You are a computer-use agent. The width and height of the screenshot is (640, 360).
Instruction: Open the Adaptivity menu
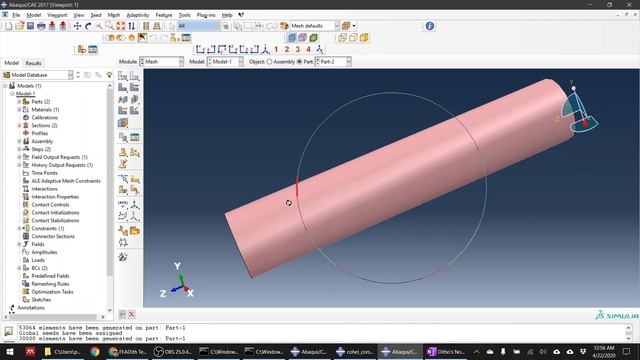[x=138, y=15]
